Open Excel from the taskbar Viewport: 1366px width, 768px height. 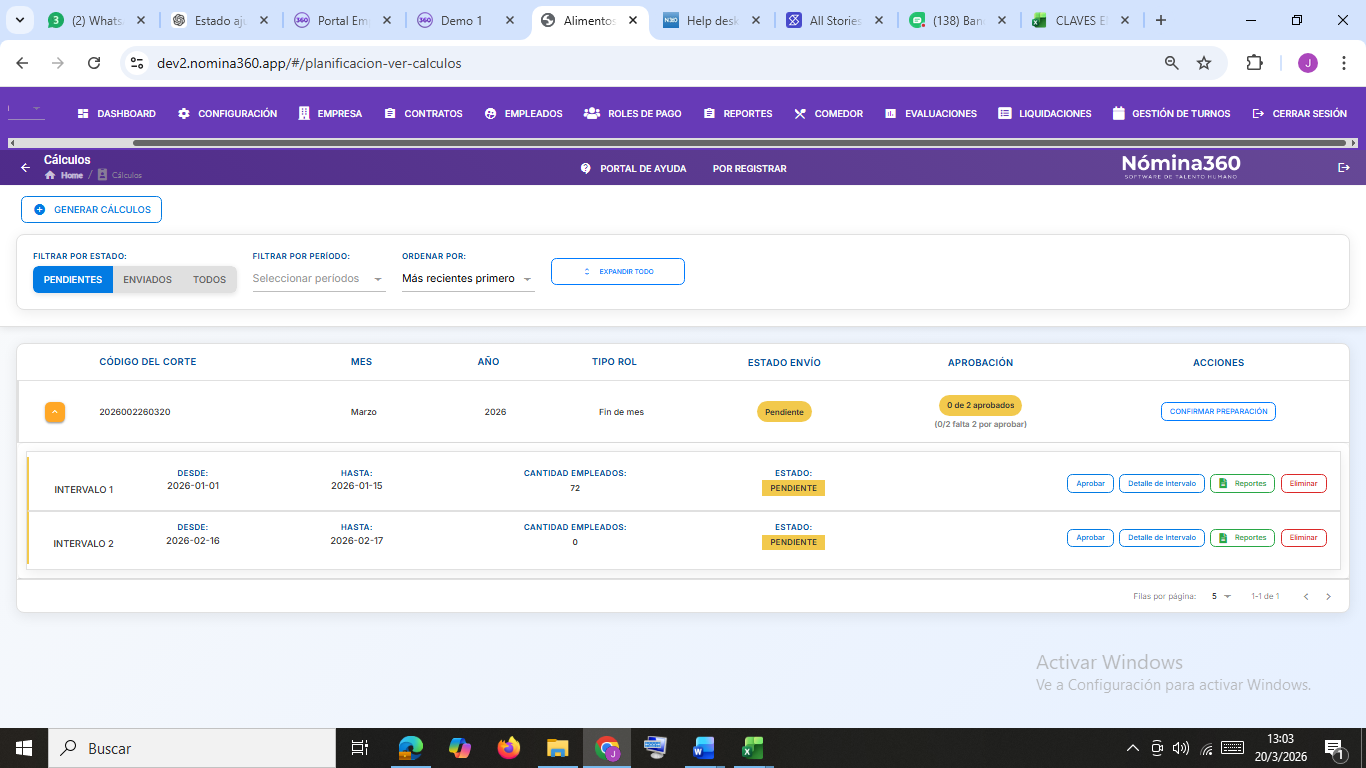tap(752, 748)
